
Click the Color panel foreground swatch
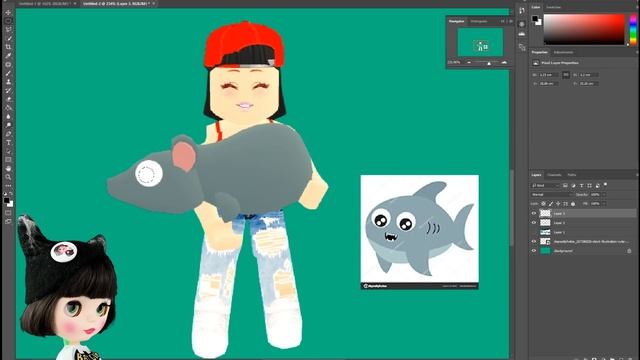click(x=535, y=18)
